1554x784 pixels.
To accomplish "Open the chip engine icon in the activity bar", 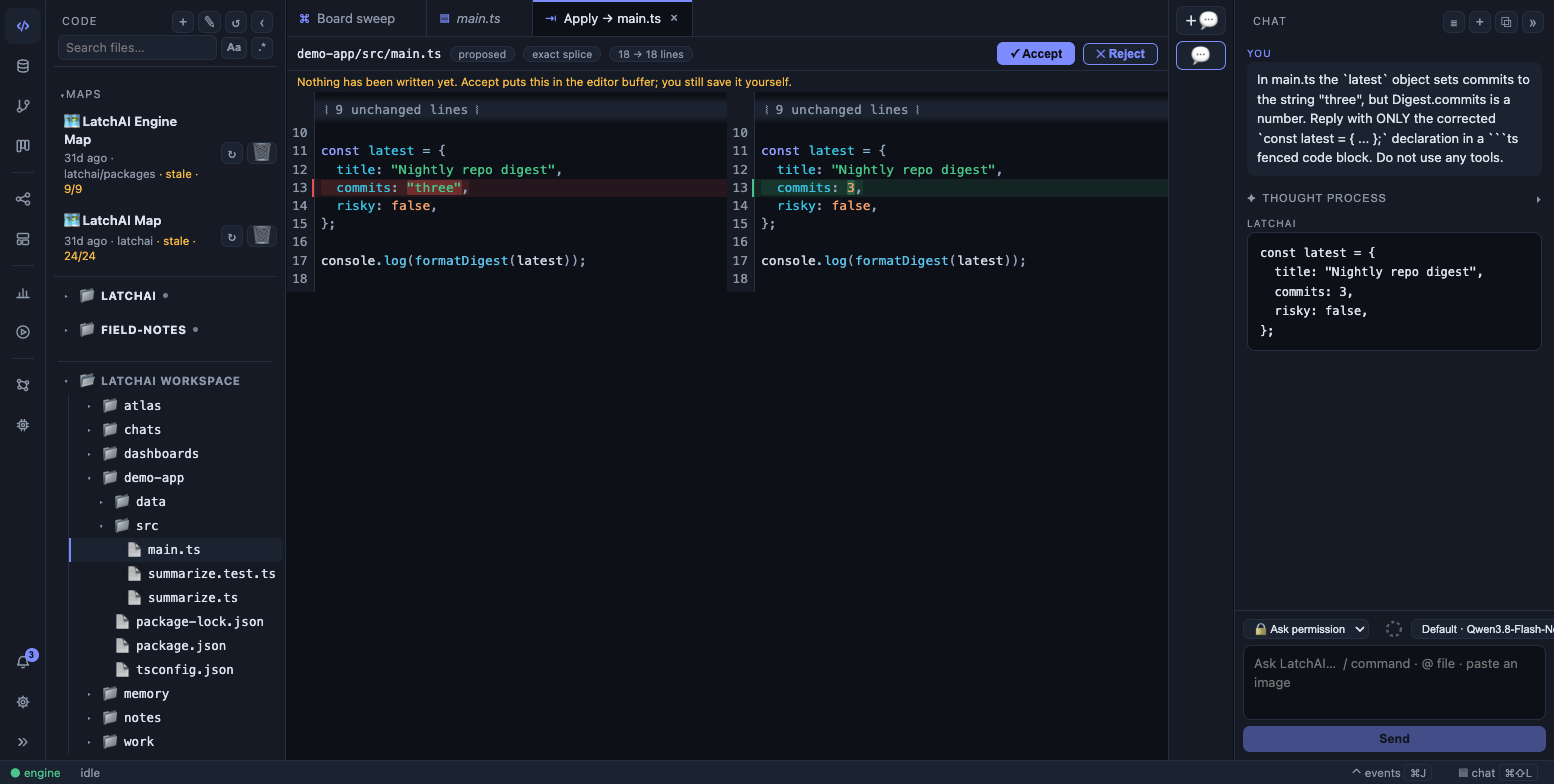I will tap(23, 425).
